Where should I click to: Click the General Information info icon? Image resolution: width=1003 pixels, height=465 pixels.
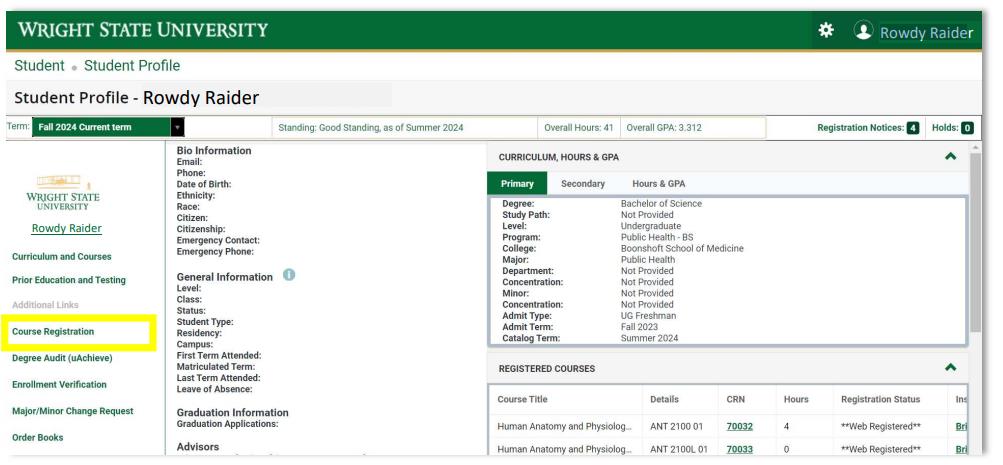click(x=289, y=275)
